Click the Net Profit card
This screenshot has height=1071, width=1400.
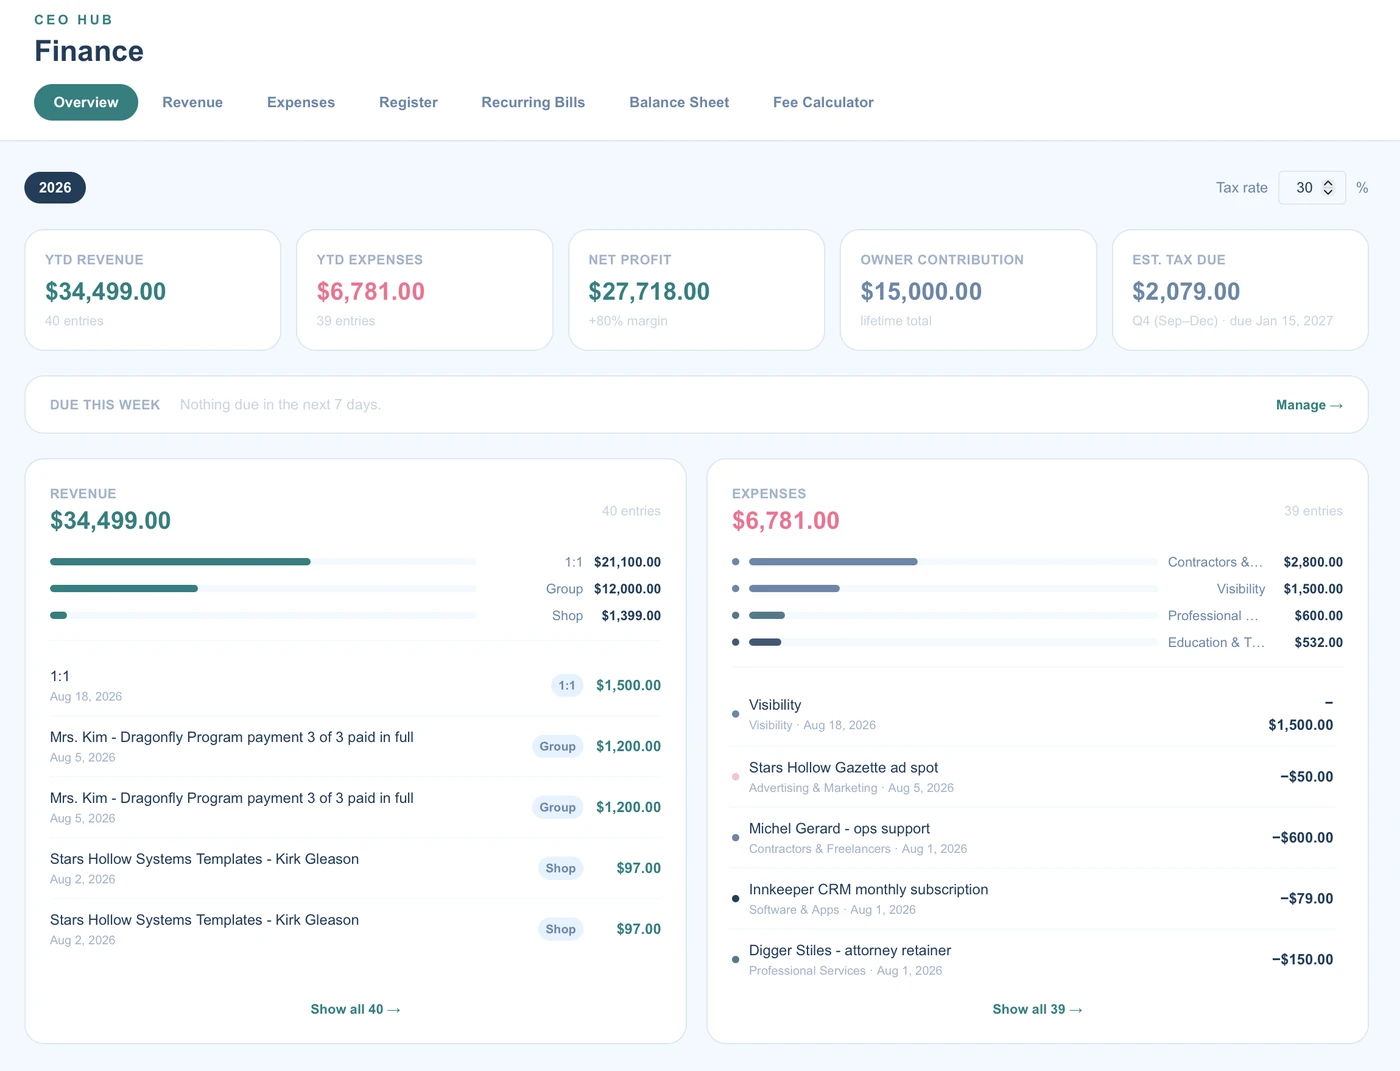point(697,290)
